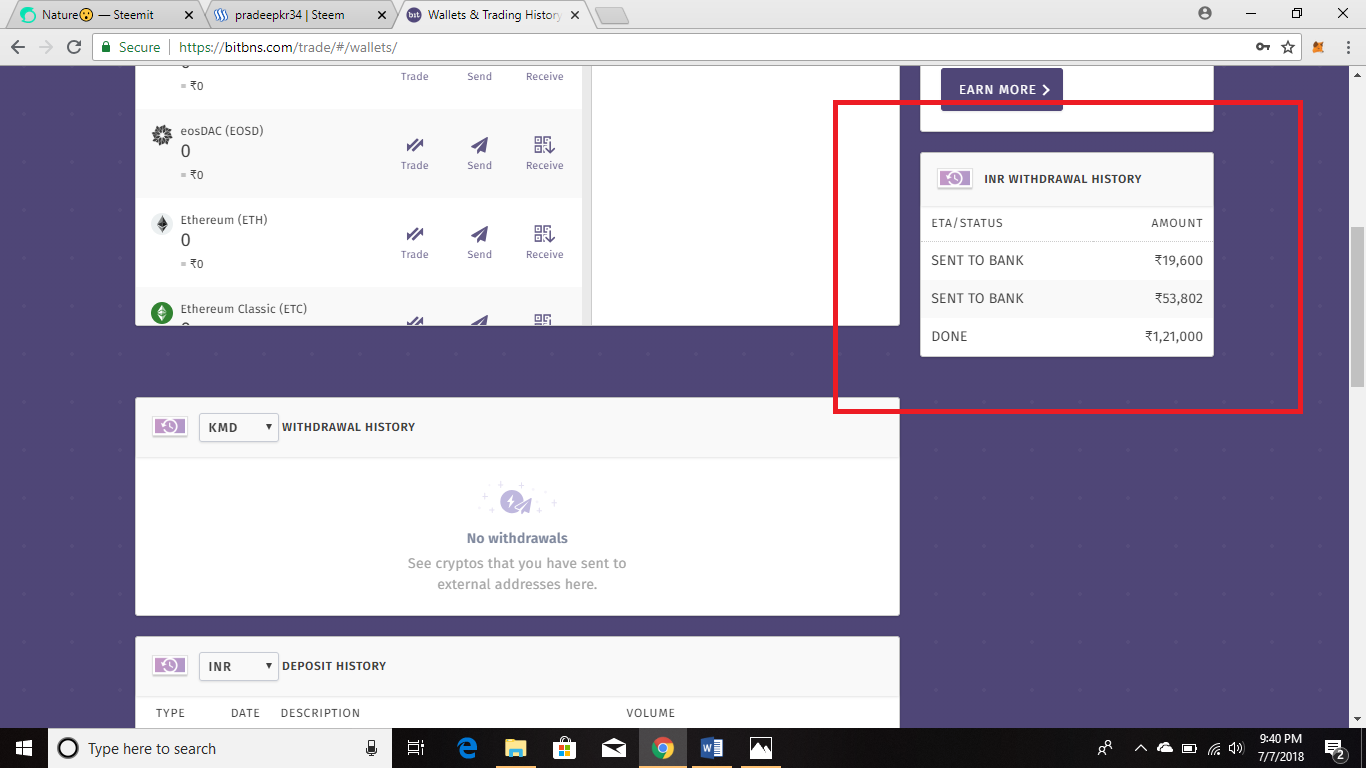
Task: Click the Deposit History icon beside INR
Action: coord(170,666)
